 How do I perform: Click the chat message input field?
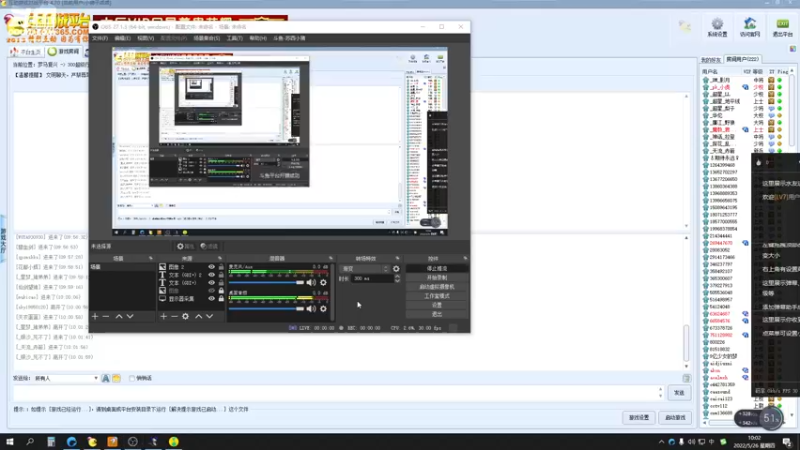point(336,393)
